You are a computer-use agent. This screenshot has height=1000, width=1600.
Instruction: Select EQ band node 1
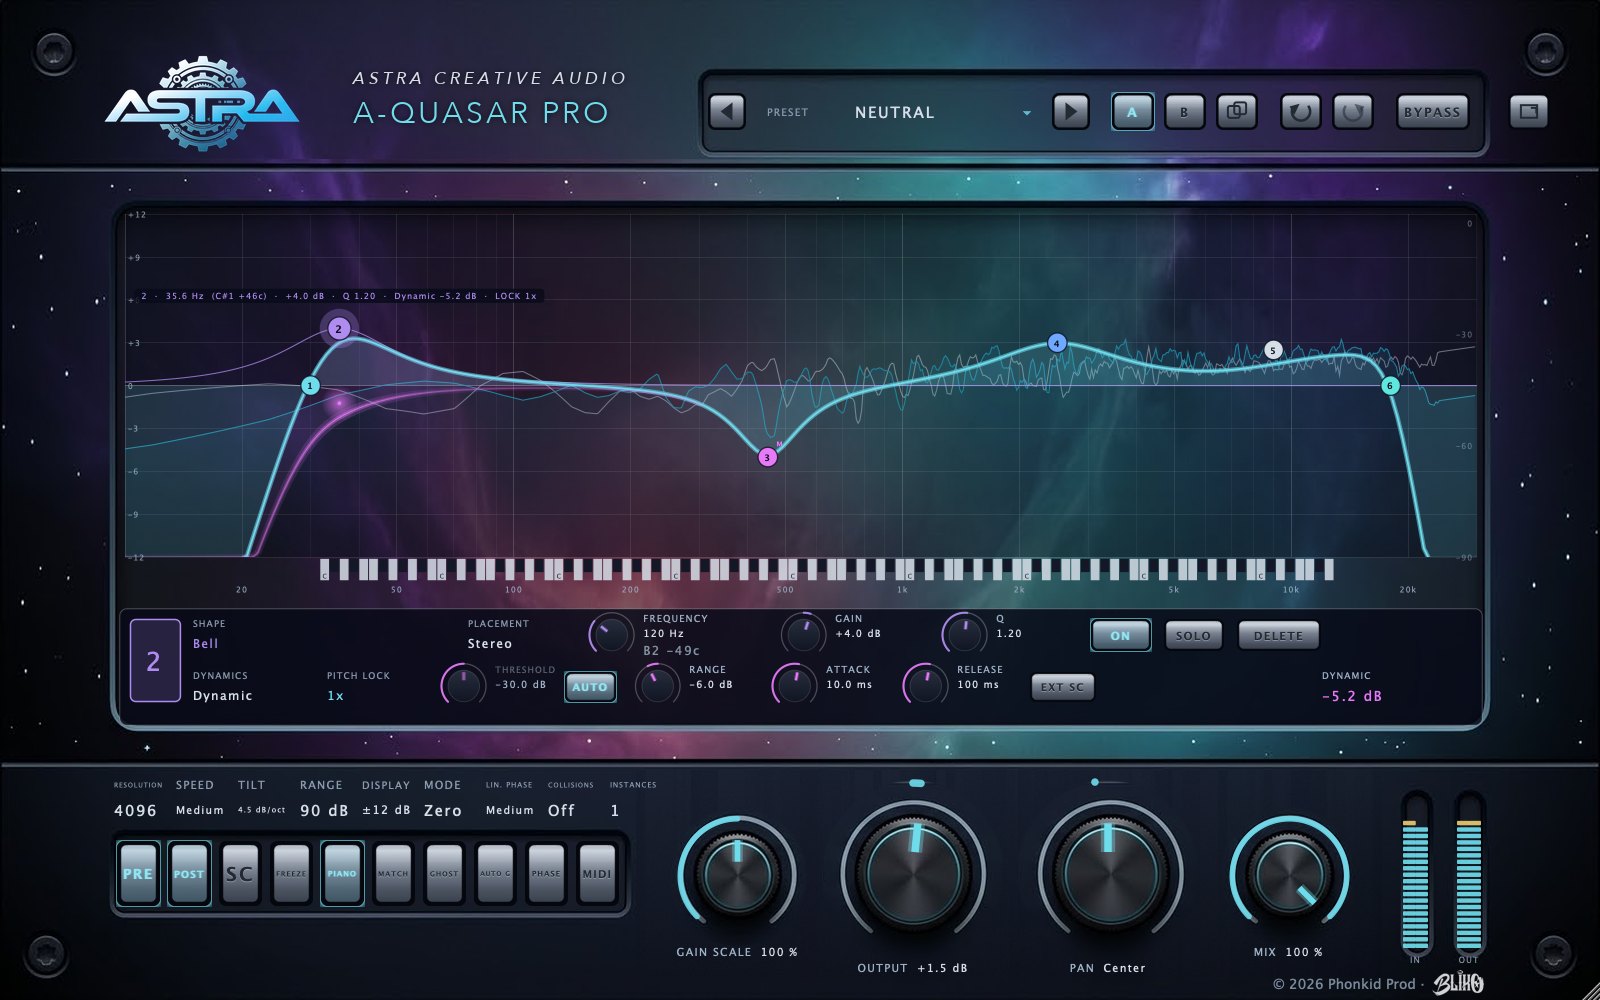[310, 385]
